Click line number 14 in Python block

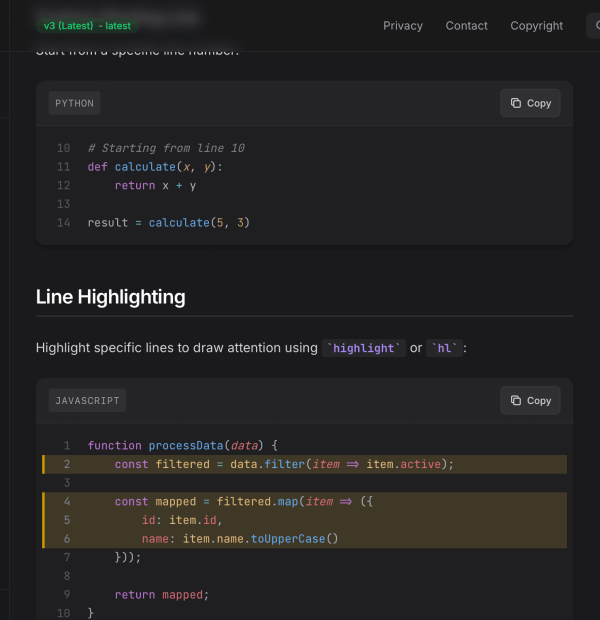(63, 223)
